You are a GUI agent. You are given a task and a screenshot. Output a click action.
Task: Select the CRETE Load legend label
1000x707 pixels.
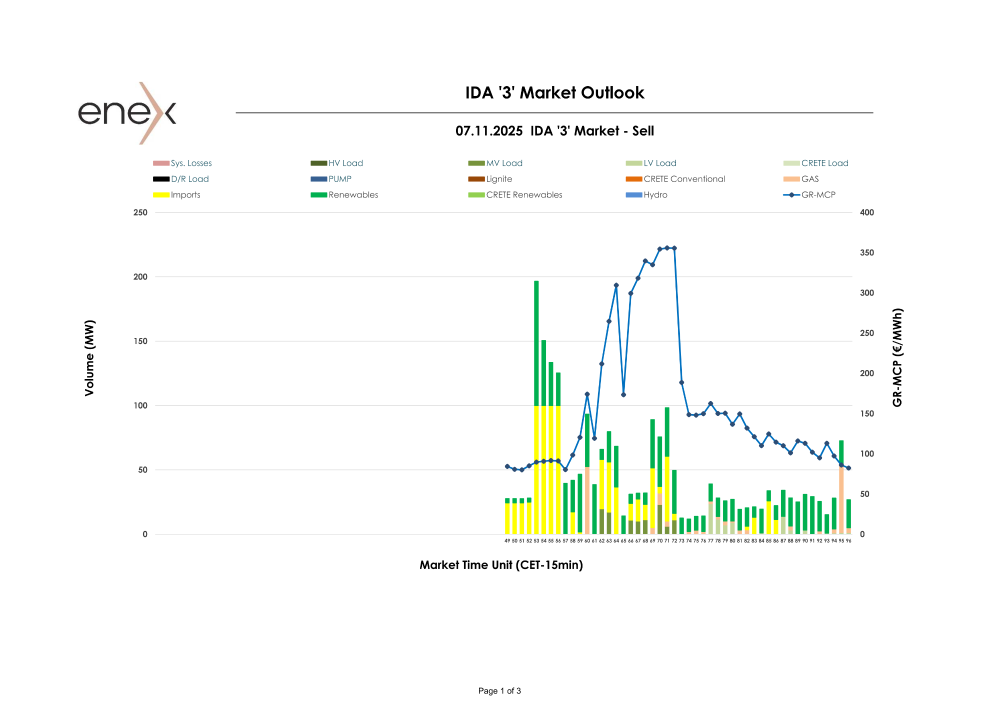824,163
